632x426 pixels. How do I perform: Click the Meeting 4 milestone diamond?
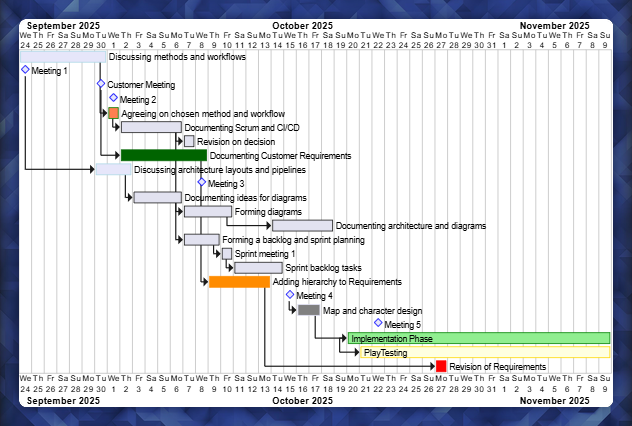(290, 295)
